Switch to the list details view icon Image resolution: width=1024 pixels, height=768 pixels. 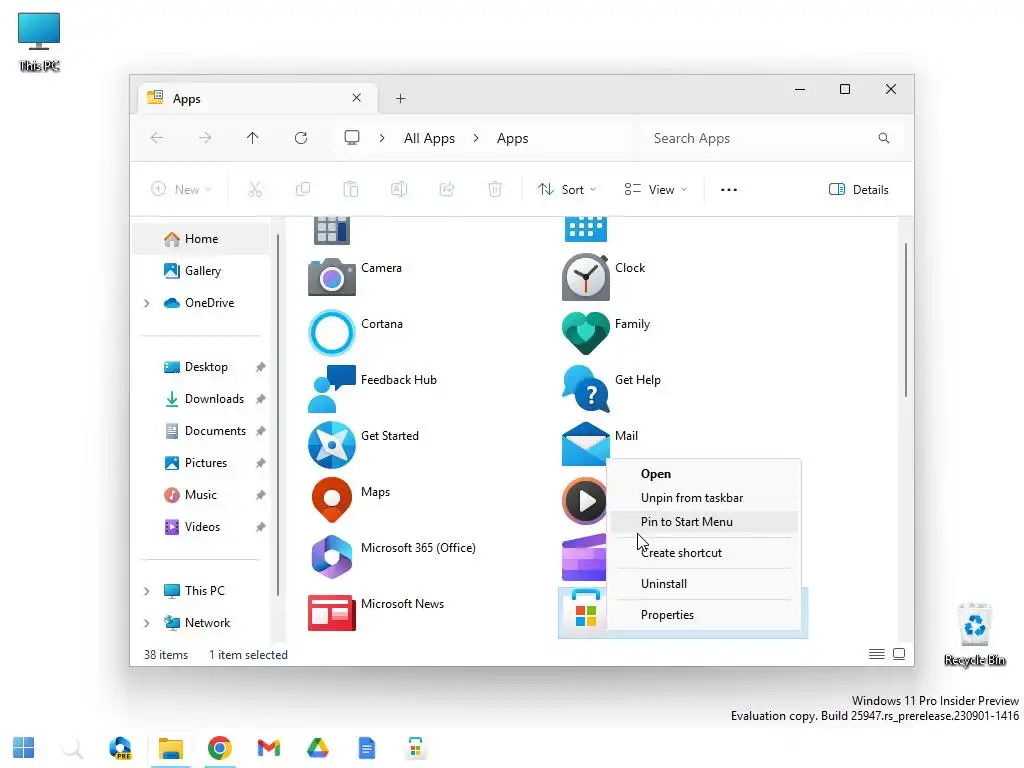coord(877,654)
